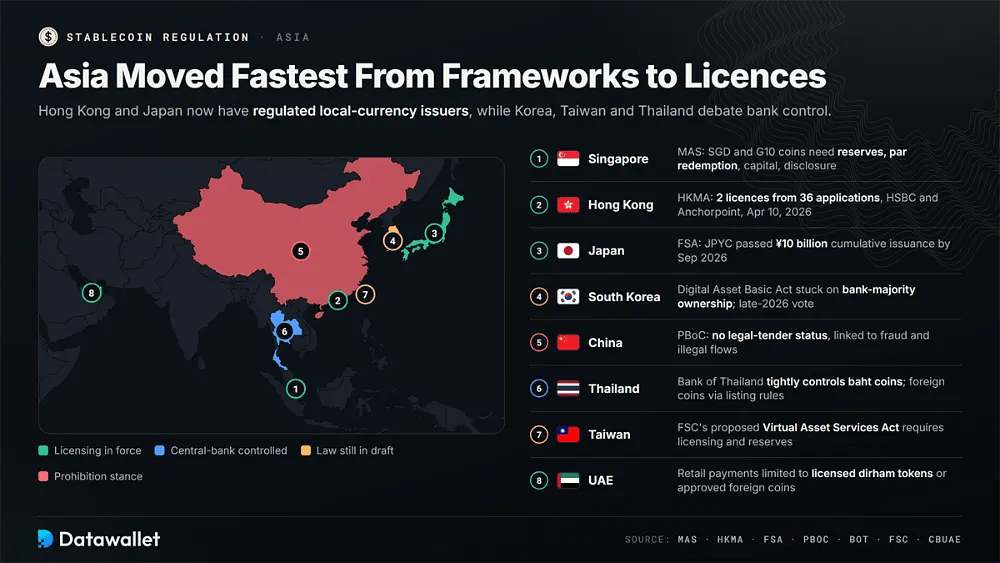The height and width of the screenshot is (563, 1000).
Task: Click the UAE flag icon
Action: [568, 480]
